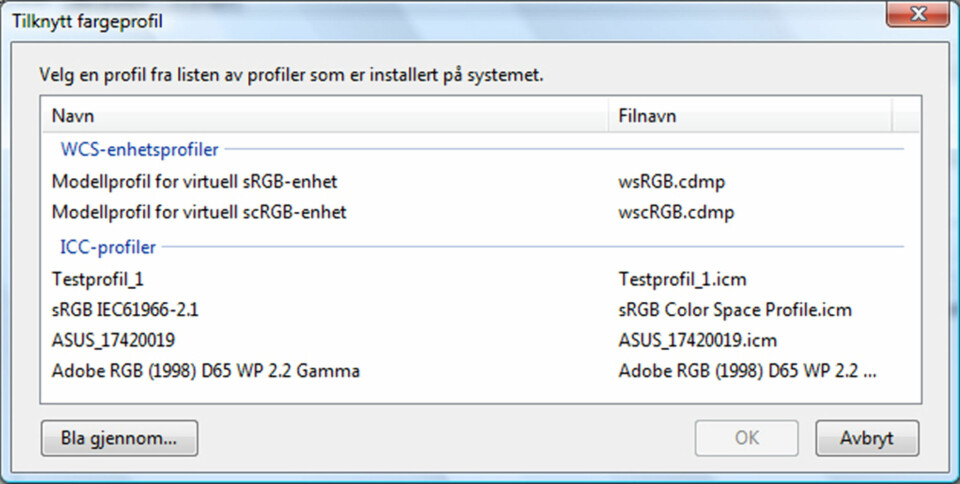Viewport: 960px width, 484px height.
Task: Close the Tilknytt fargeprofil dialog
Action: click(x=918, y=14)
